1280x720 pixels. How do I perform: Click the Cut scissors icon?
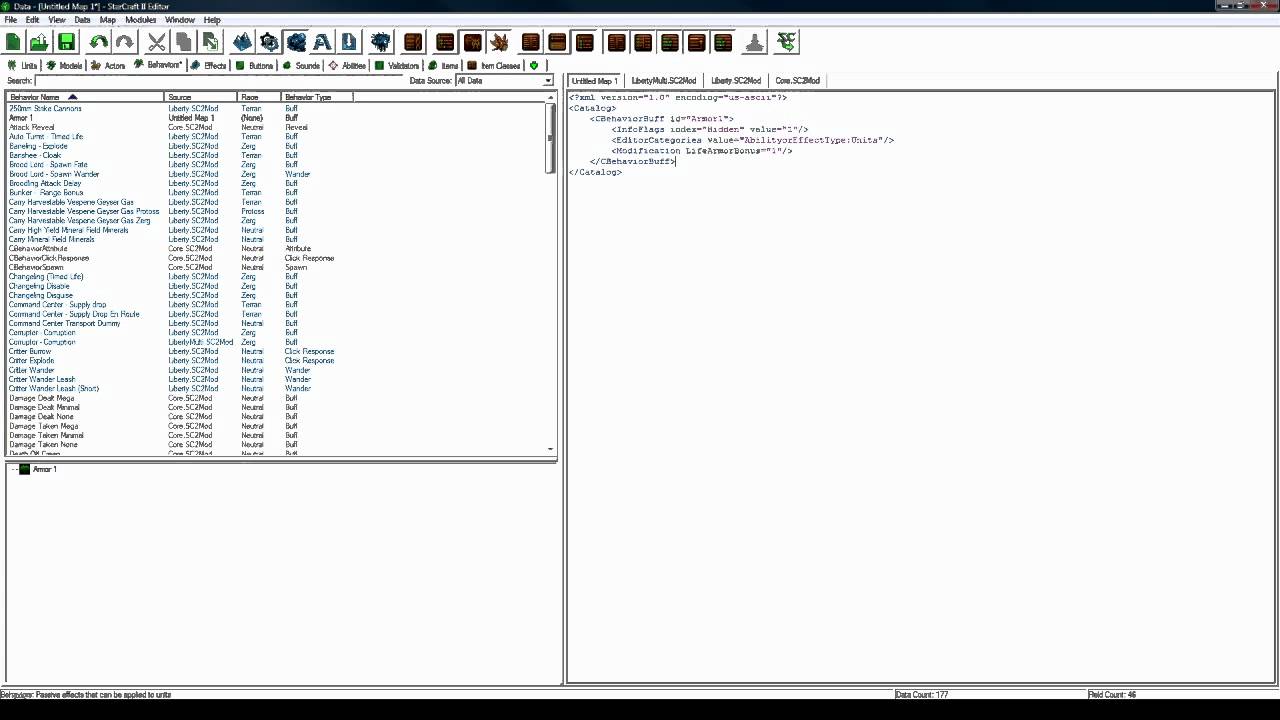(x=157, y=42)
